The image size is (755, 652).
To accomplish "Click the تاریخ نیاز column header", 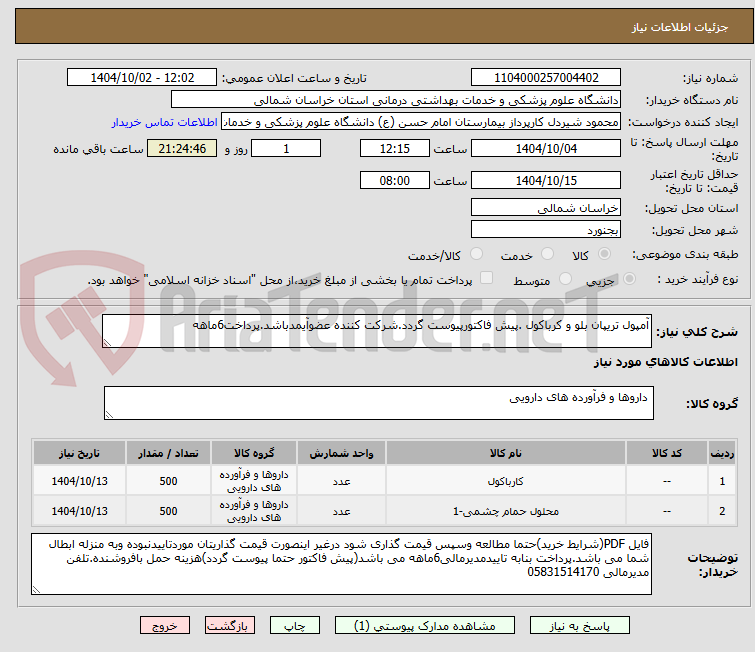I will (x=79, y=453).
